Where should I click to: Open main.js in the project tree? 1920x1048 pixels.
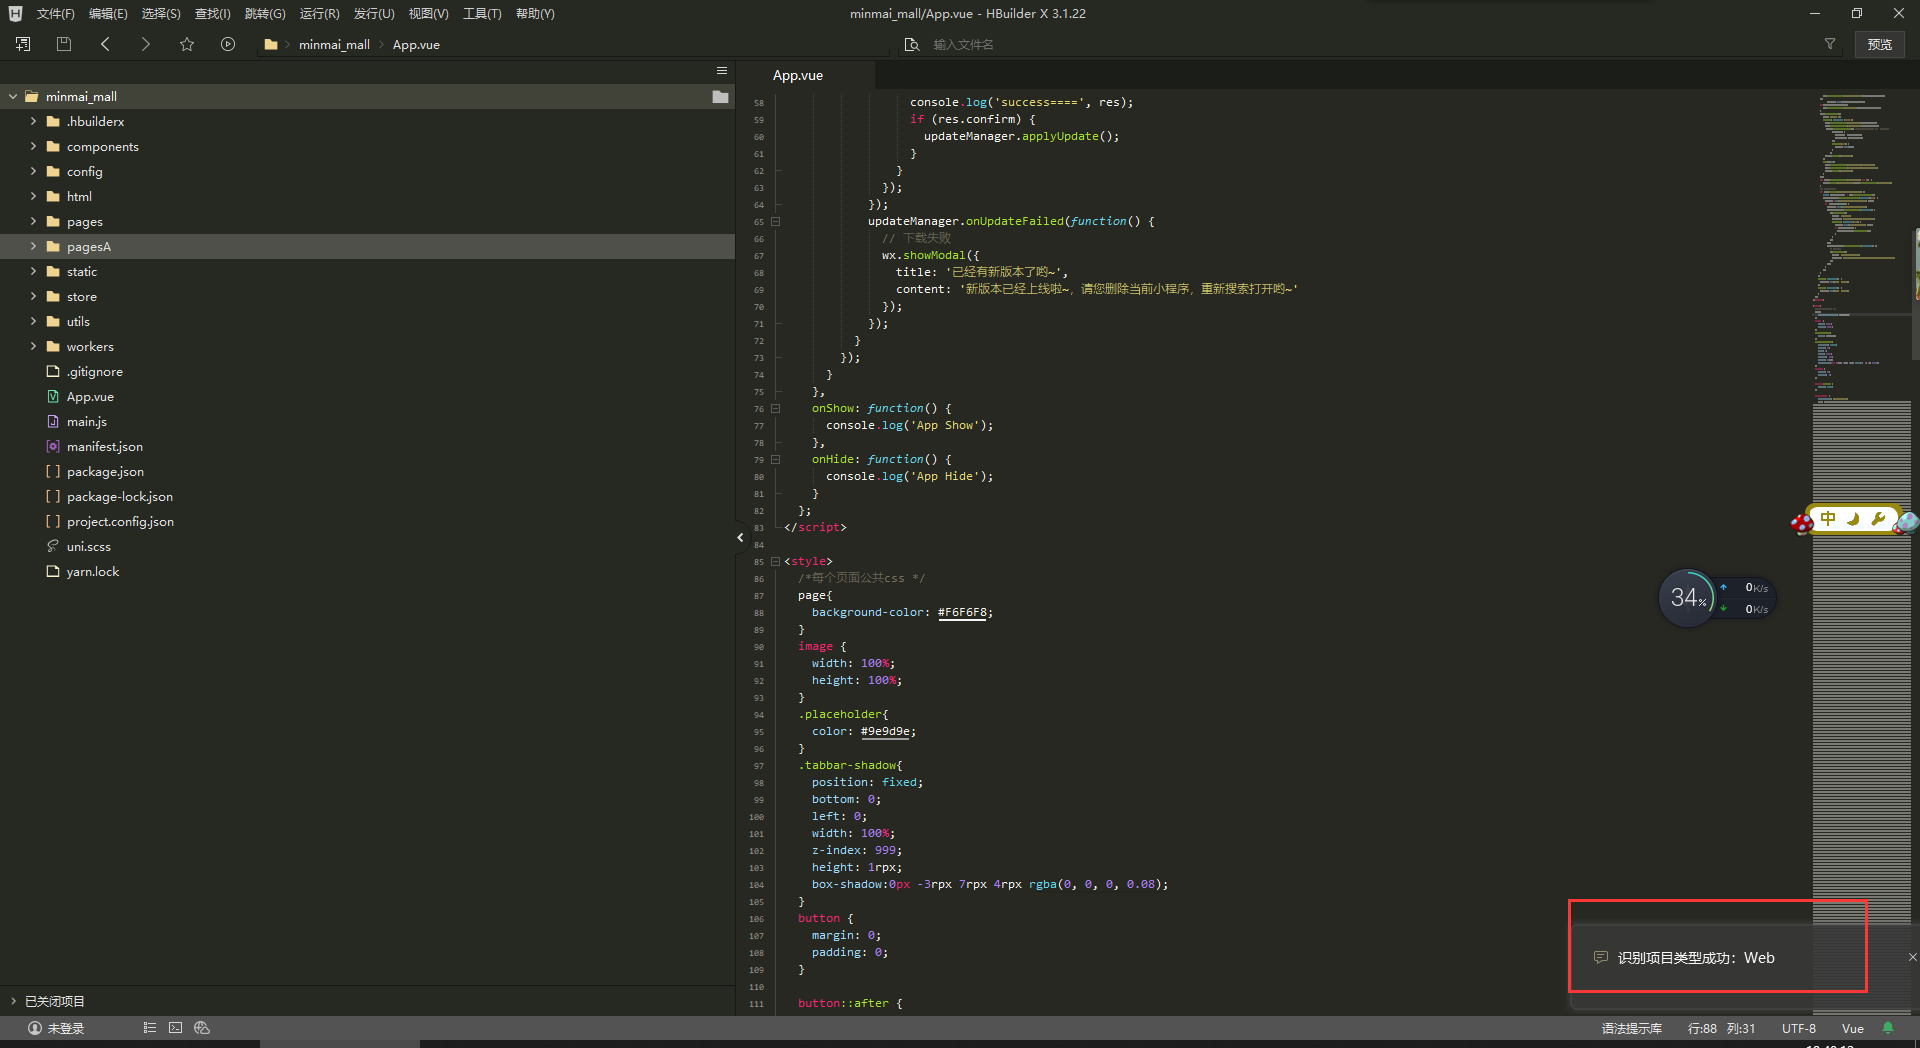(x=86, y=422)
